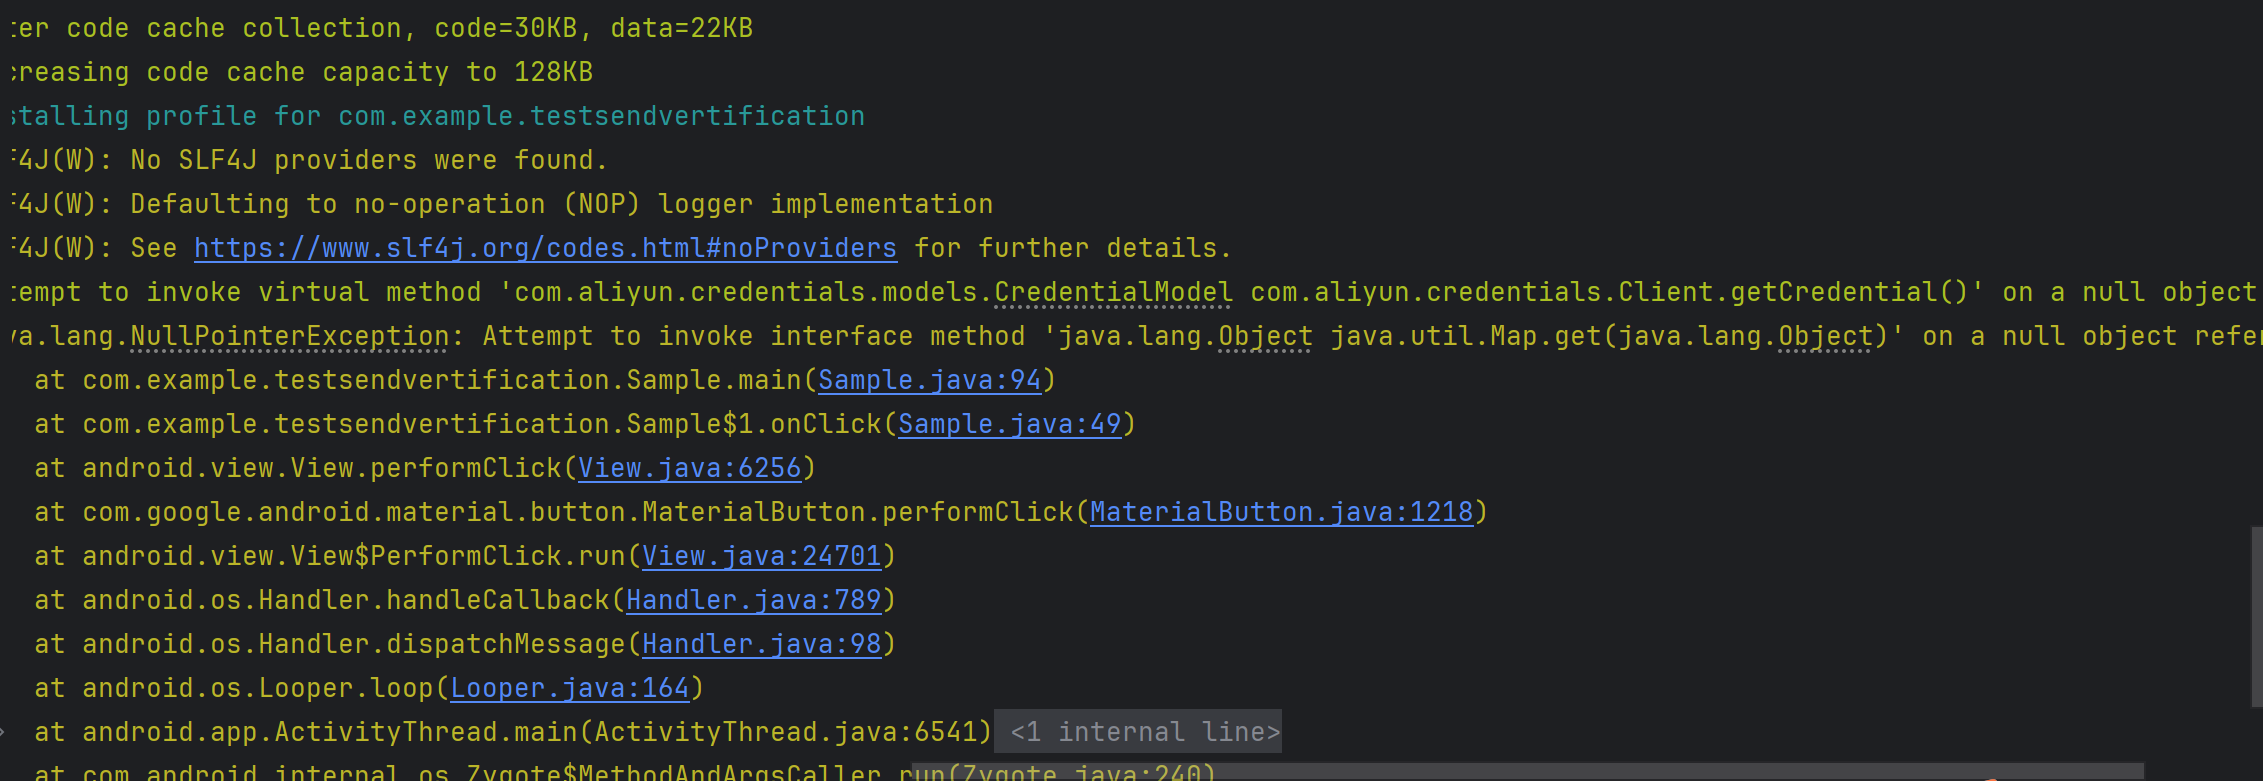Screen dimensions: 2263x781
Task: Click 'MaterialButton.performClick' method text
Action: (858, 512)
